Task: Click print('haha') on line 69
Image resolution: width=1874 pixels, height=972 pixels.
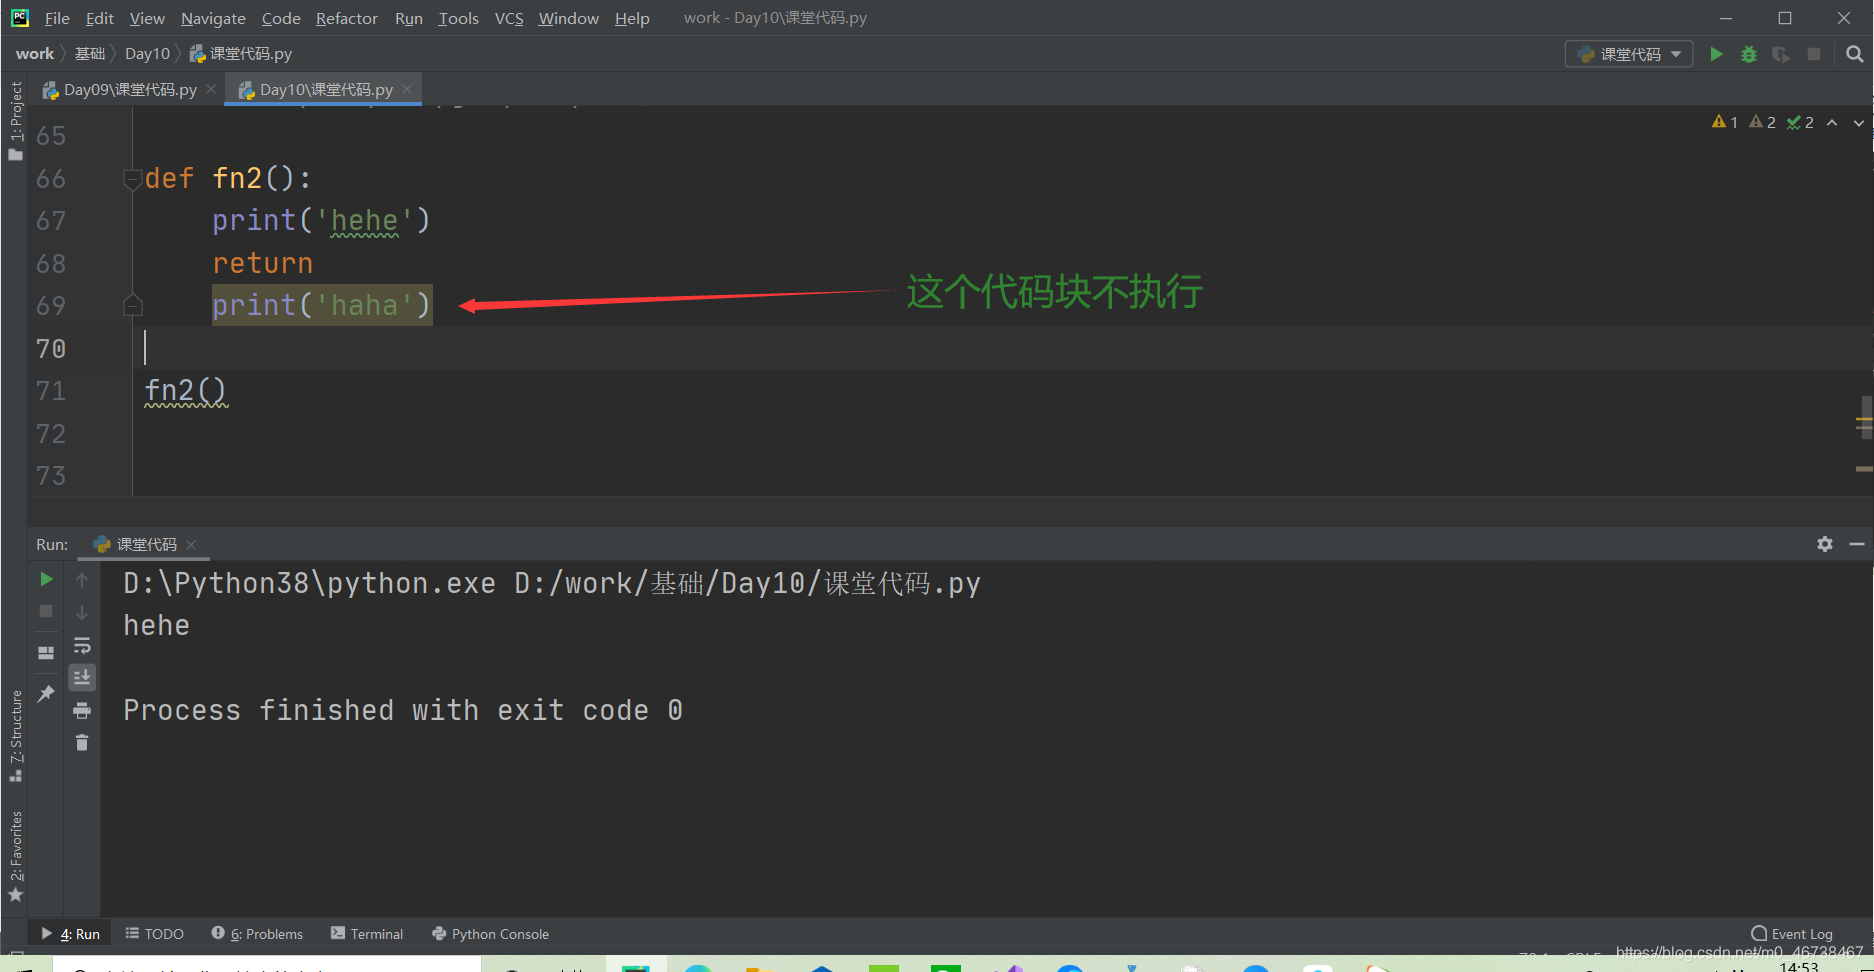Action: 322,305
